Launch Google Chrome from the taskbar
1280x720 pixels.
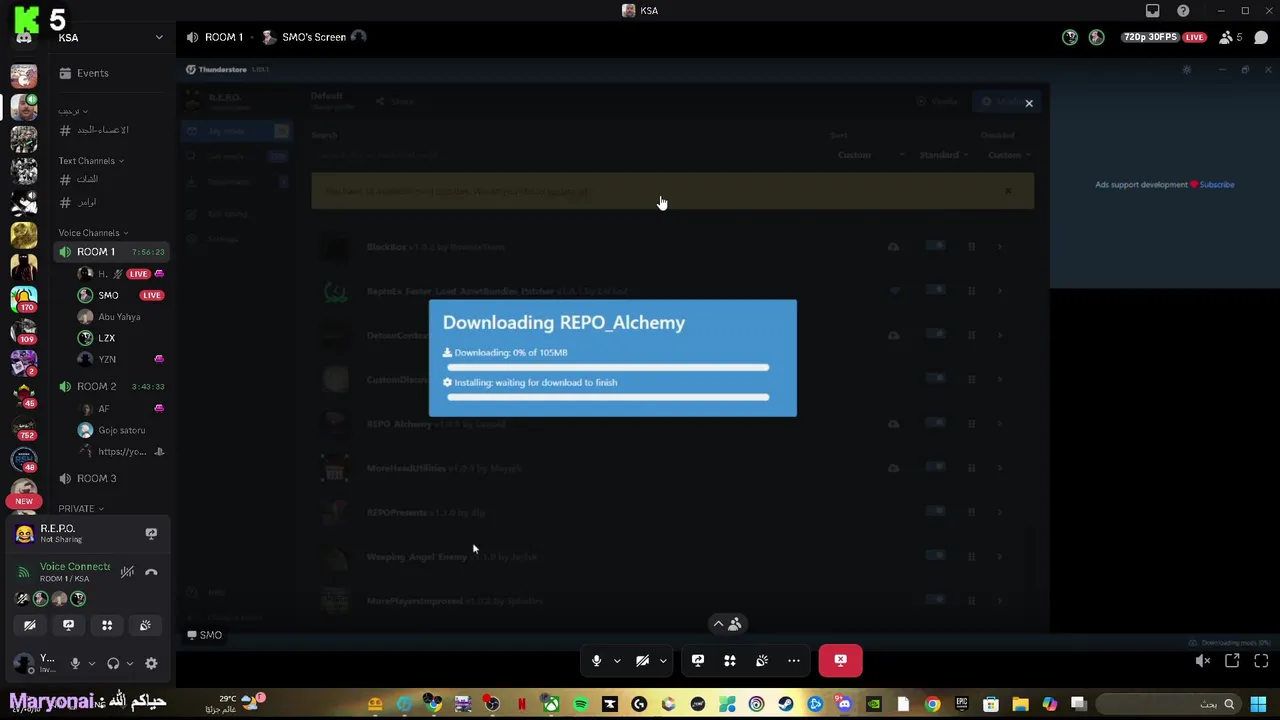[932, 705]
